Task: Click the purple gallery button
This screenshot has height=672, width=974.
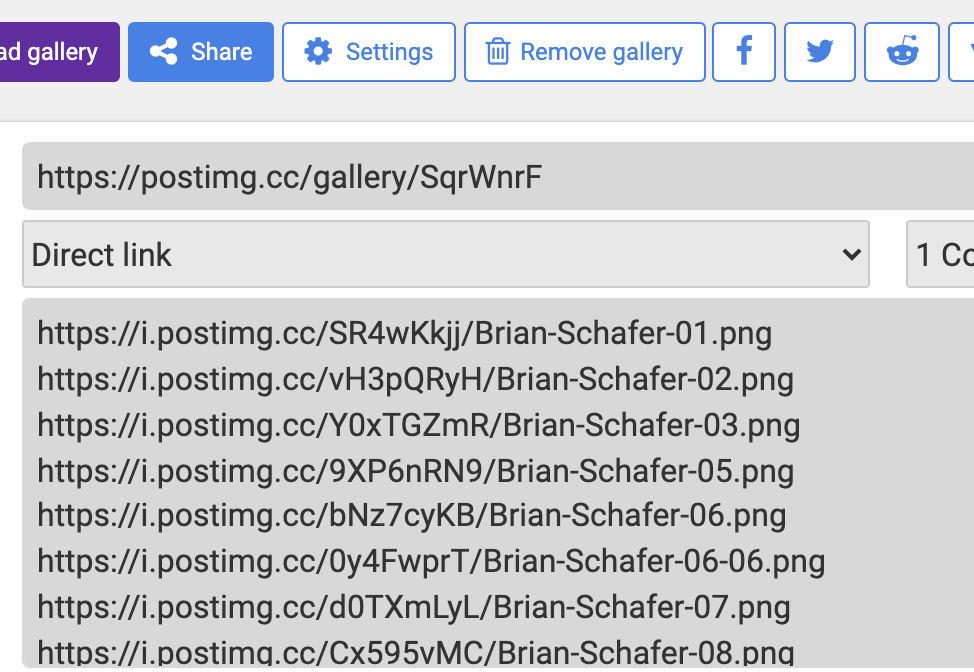Action: tap(58, 52)
